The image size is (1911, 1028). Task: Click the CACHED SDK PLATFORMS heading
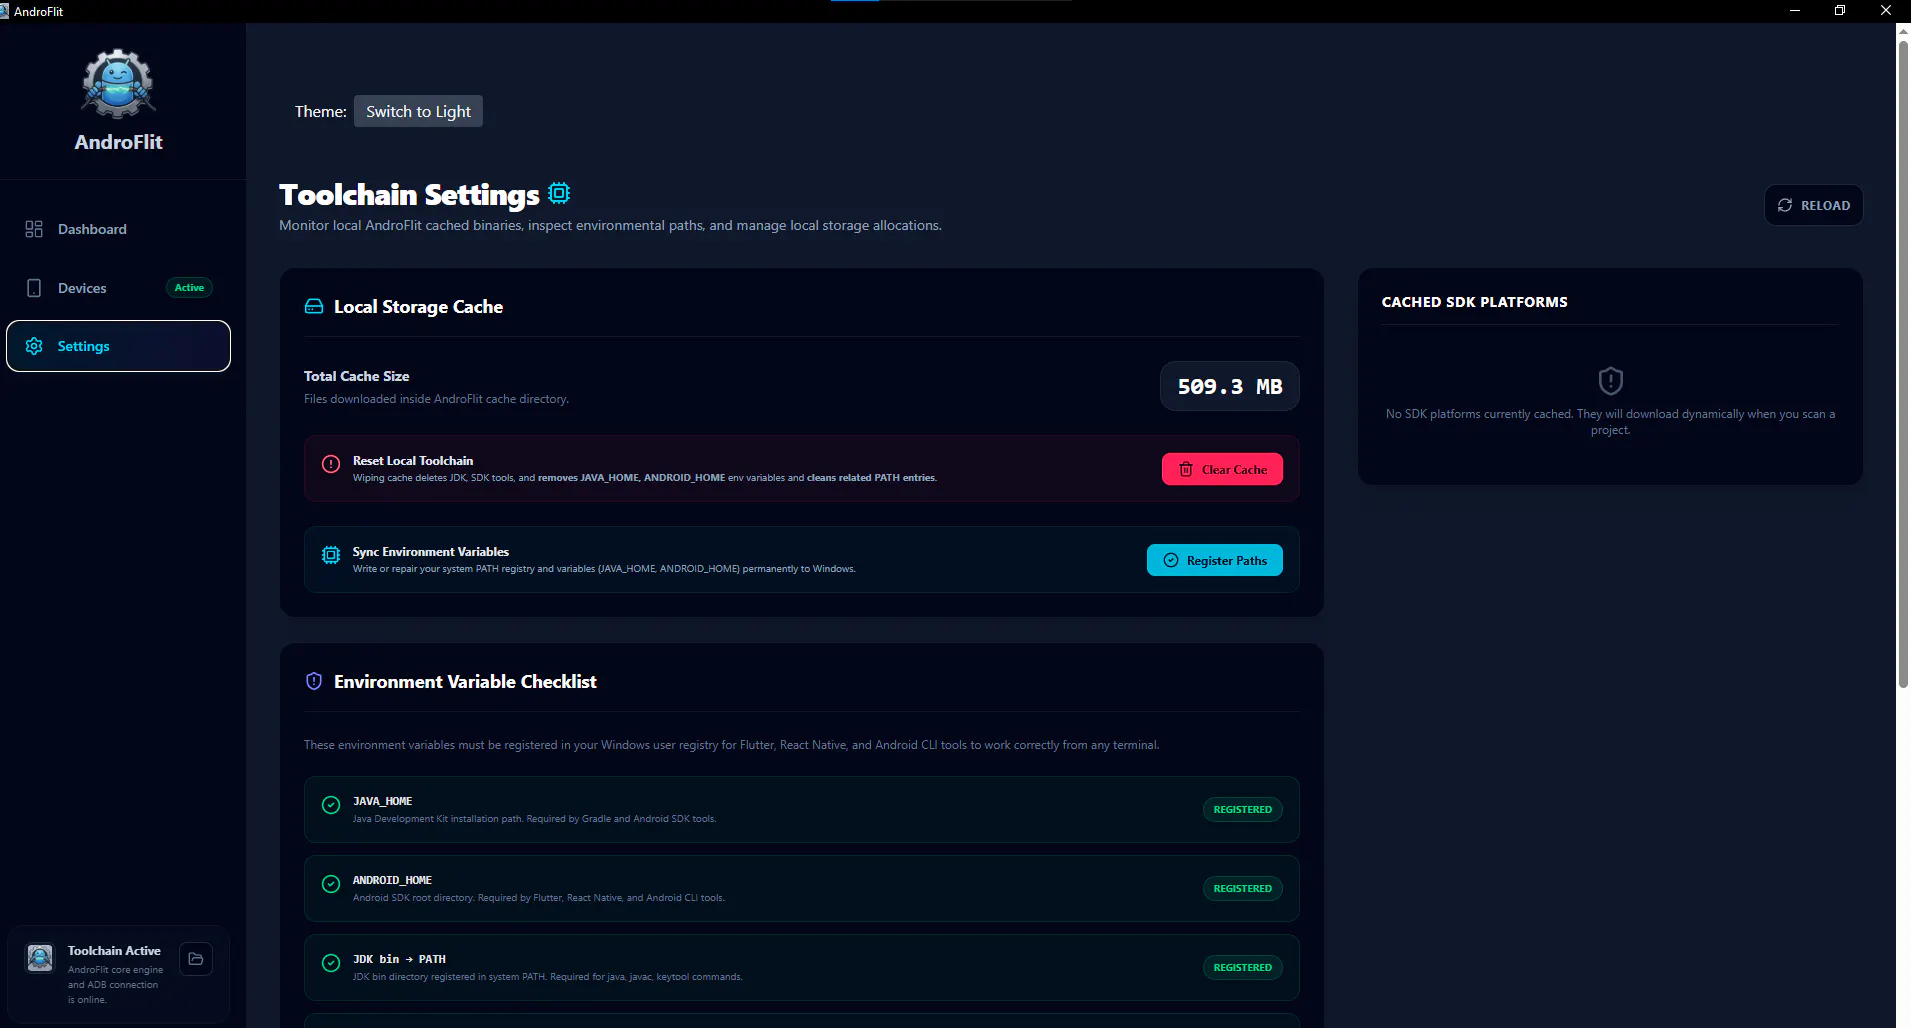pos(1475,302)
